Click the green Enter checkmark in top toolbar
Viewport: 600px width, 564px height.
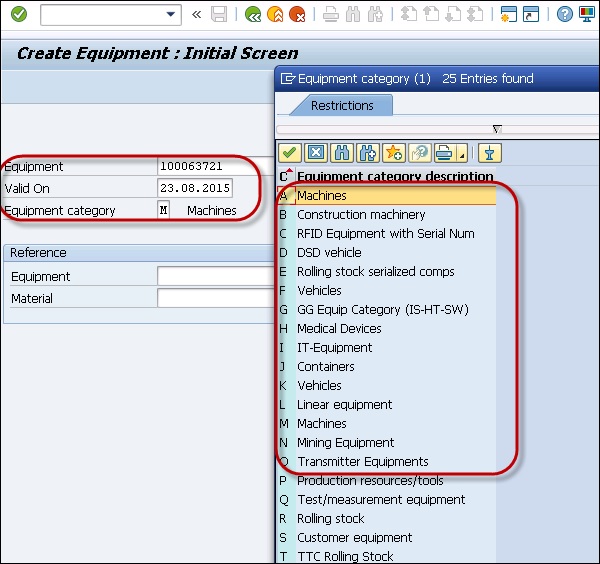tap(19, 15)
